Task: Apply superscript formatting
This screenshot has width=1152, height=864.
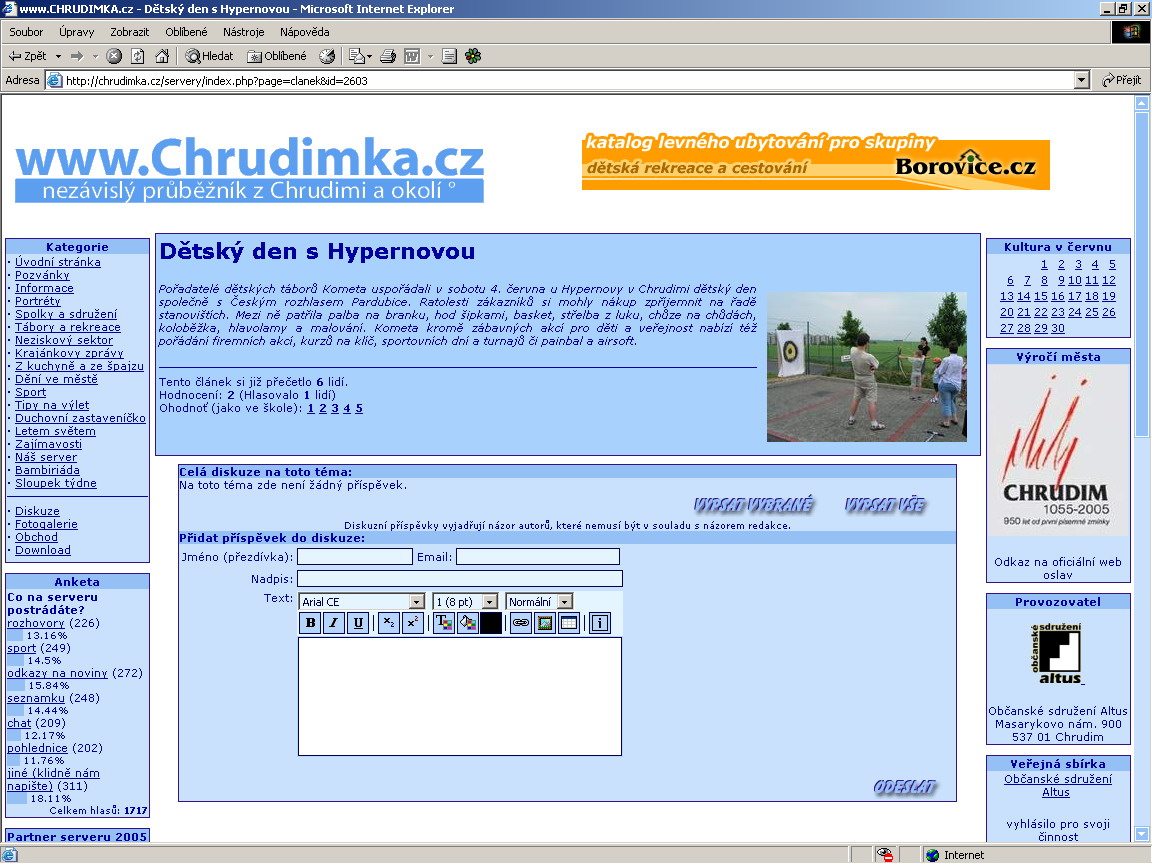Action: 413,623
